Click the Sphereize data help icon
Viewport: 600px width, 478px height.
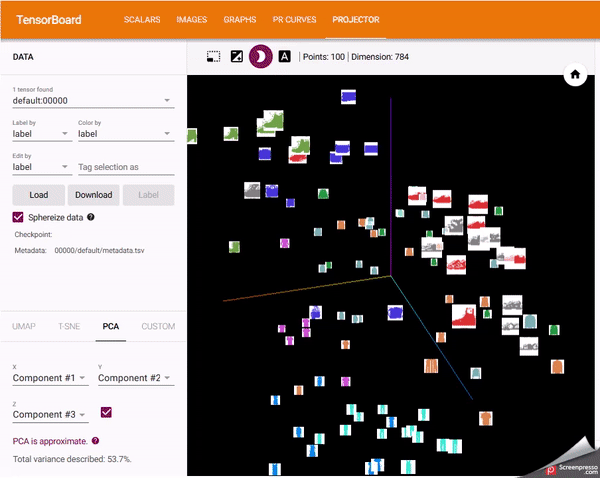91,217
